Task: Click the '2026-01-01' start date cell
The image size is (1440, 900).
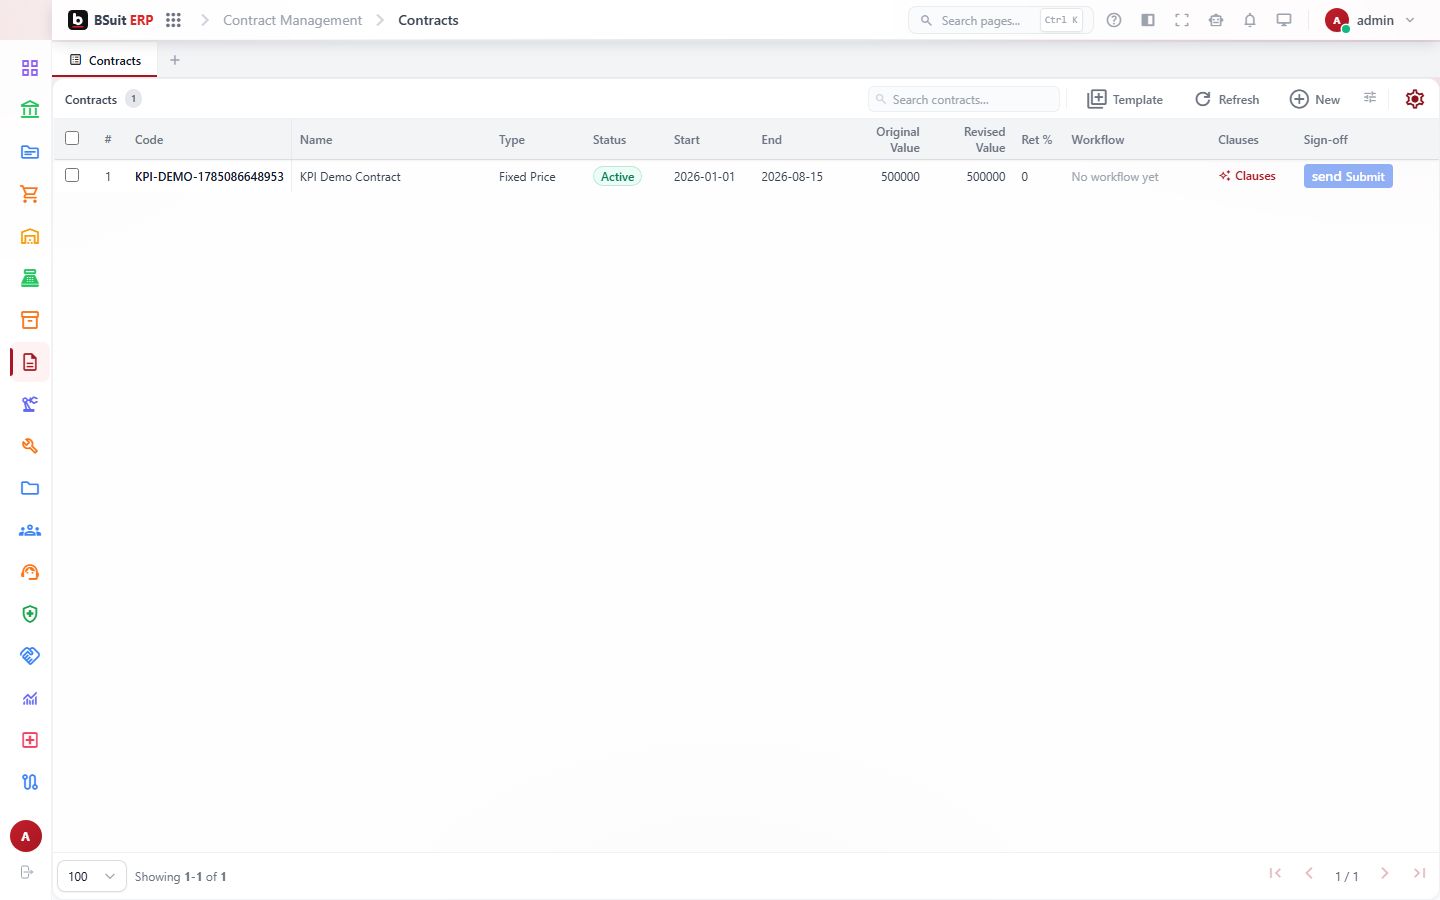Action: click(704, 177)
